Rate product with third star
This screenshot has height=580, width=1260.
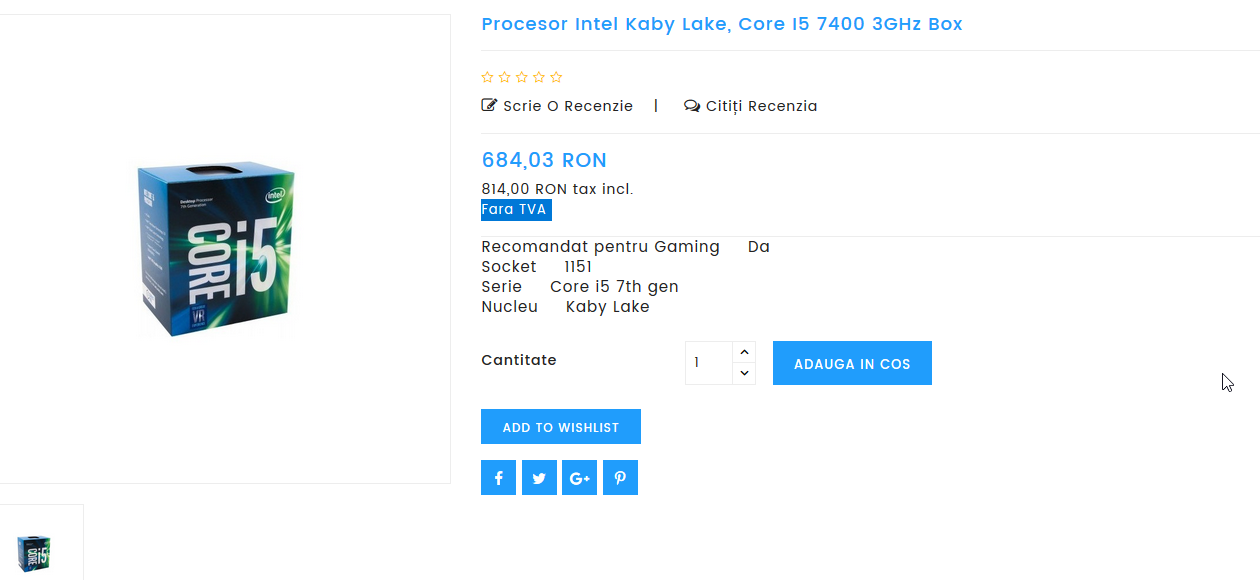pyautogui.click(x=522, y=77)
